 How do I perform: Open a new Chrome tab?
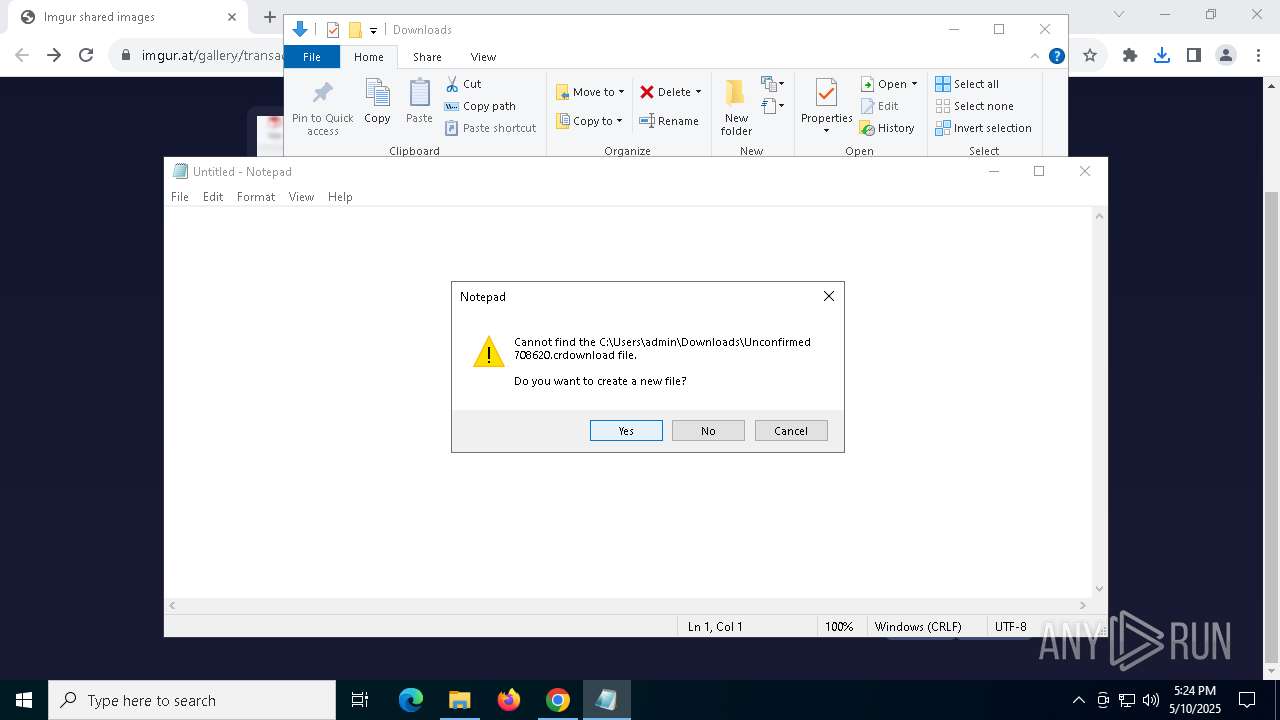[x=269, y=17]
